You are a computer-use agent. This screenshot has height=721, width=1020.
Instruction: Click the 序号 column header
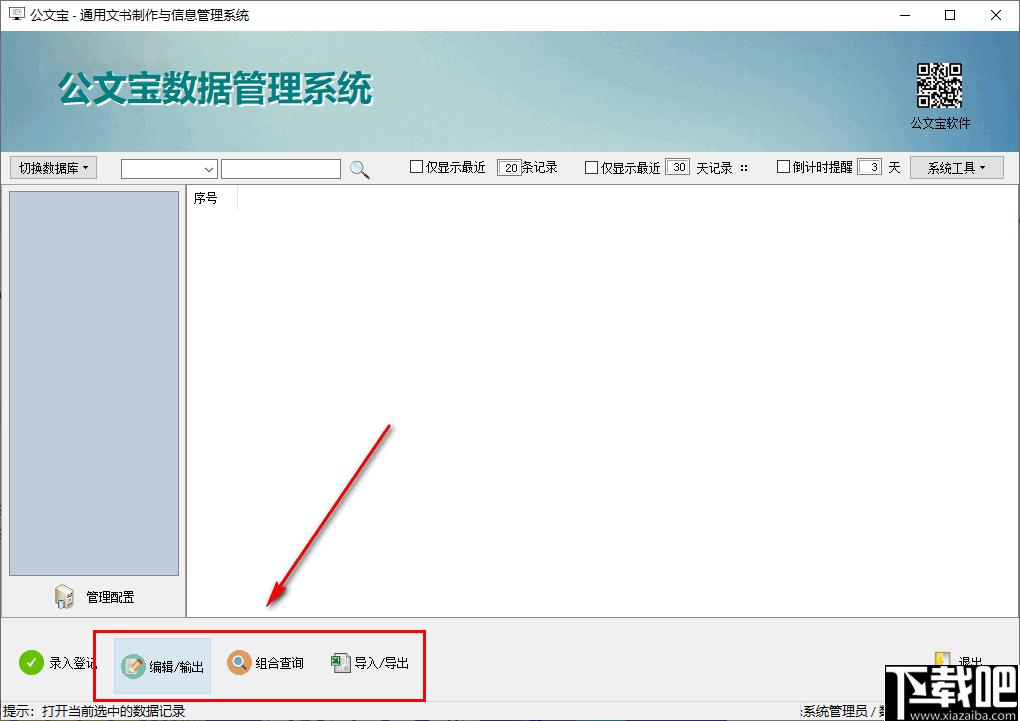(212, 198)
